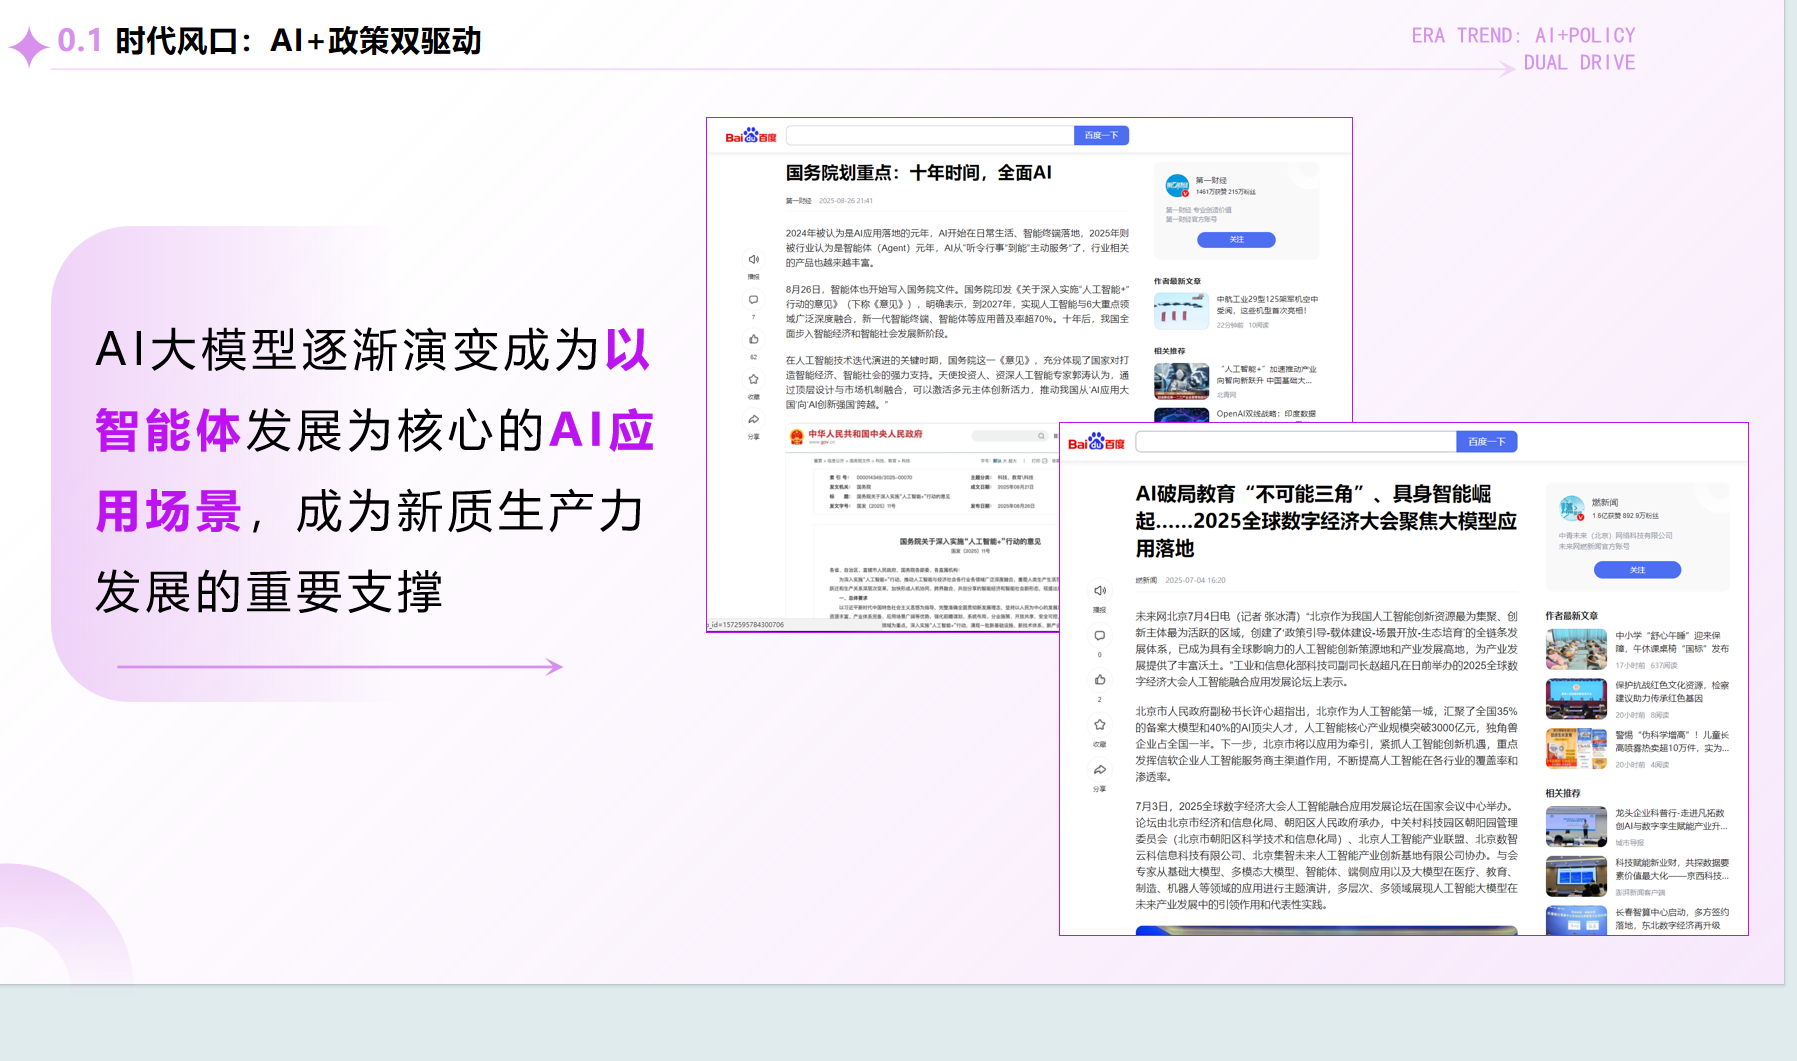Open the 警惕"伪科学增高" article thumbnail
Viewport: 1797px width, 1061px height.
coord(1575,748)
